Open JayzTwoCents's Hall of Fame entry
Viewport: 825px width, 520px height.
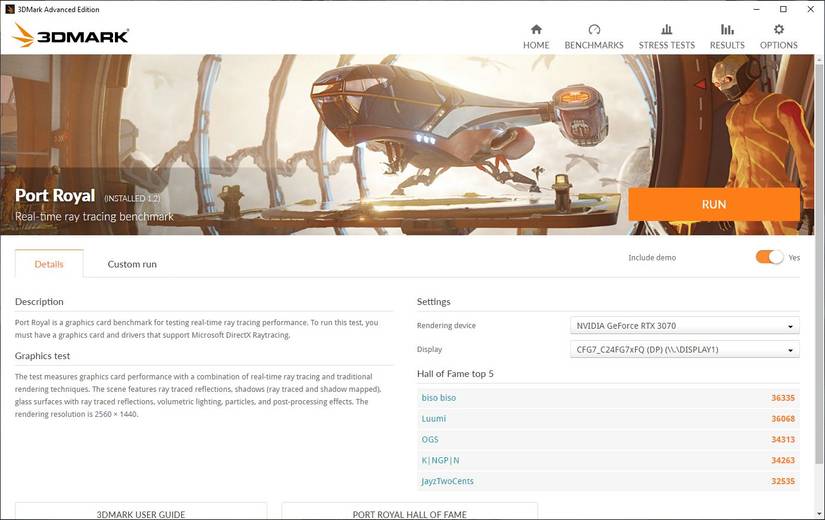447,481
